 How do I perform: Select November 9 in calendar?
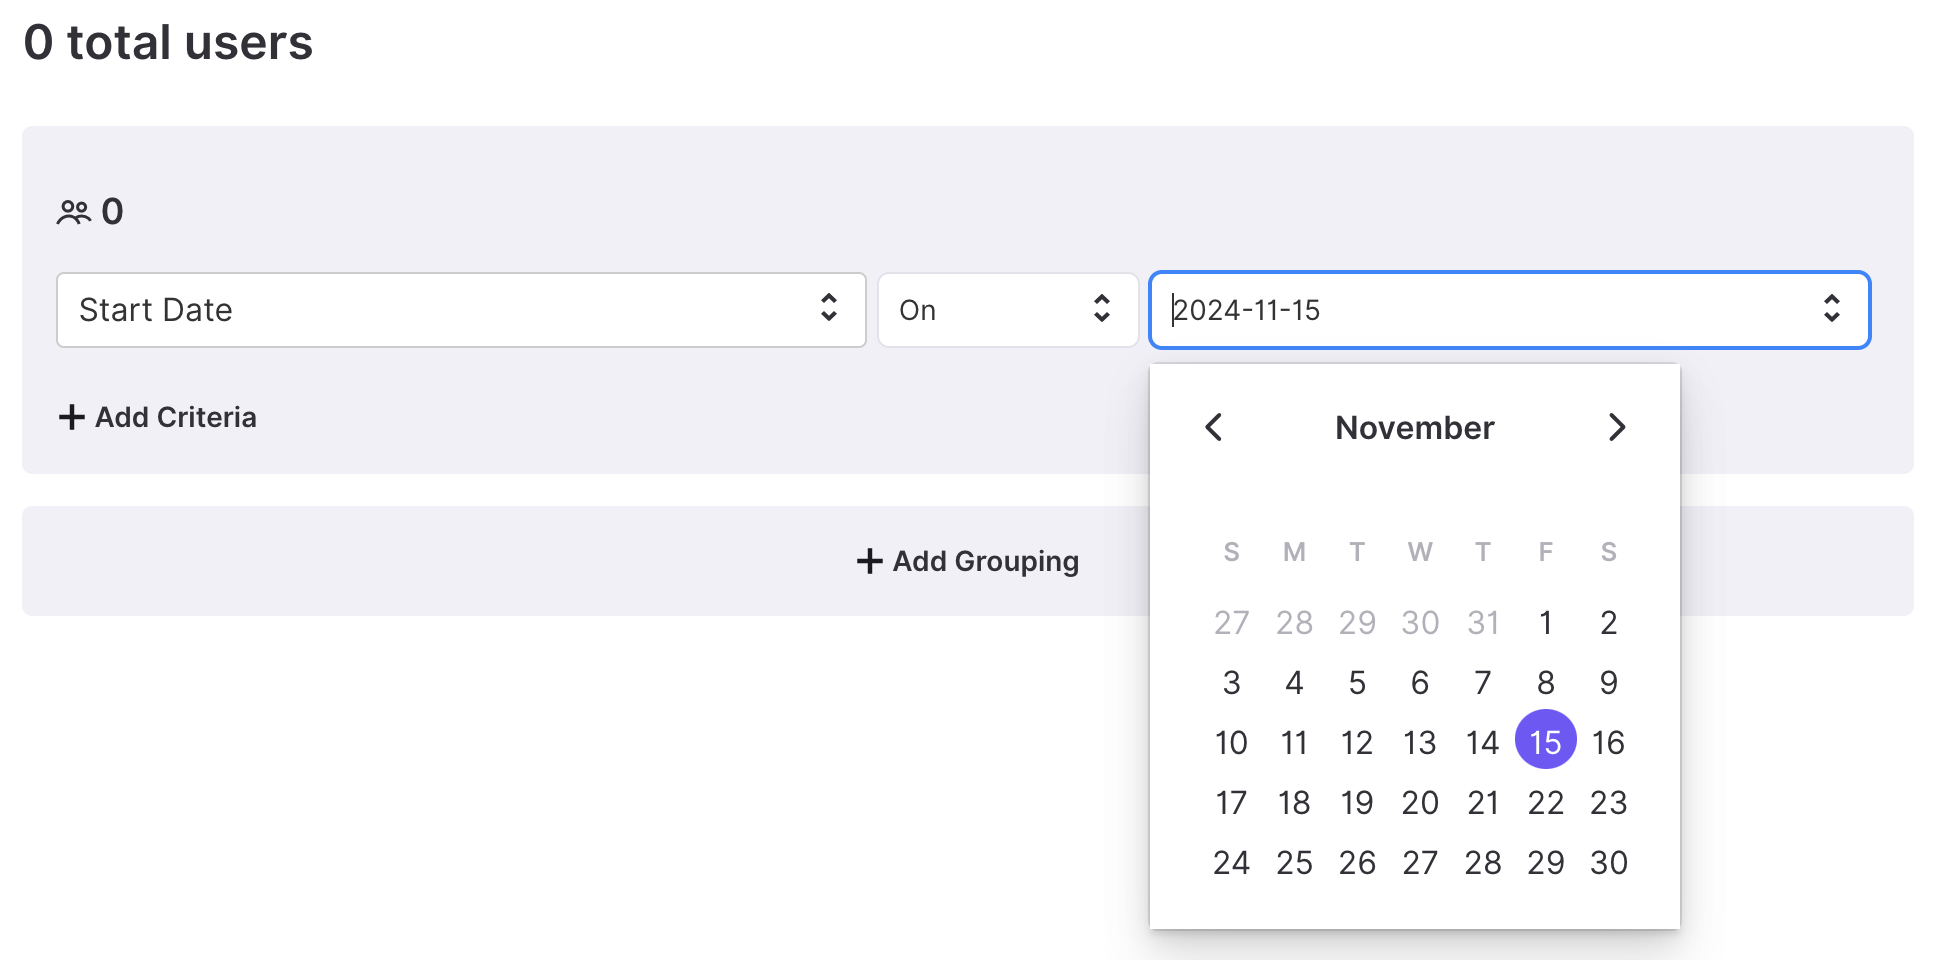(x=1609, y=683)
